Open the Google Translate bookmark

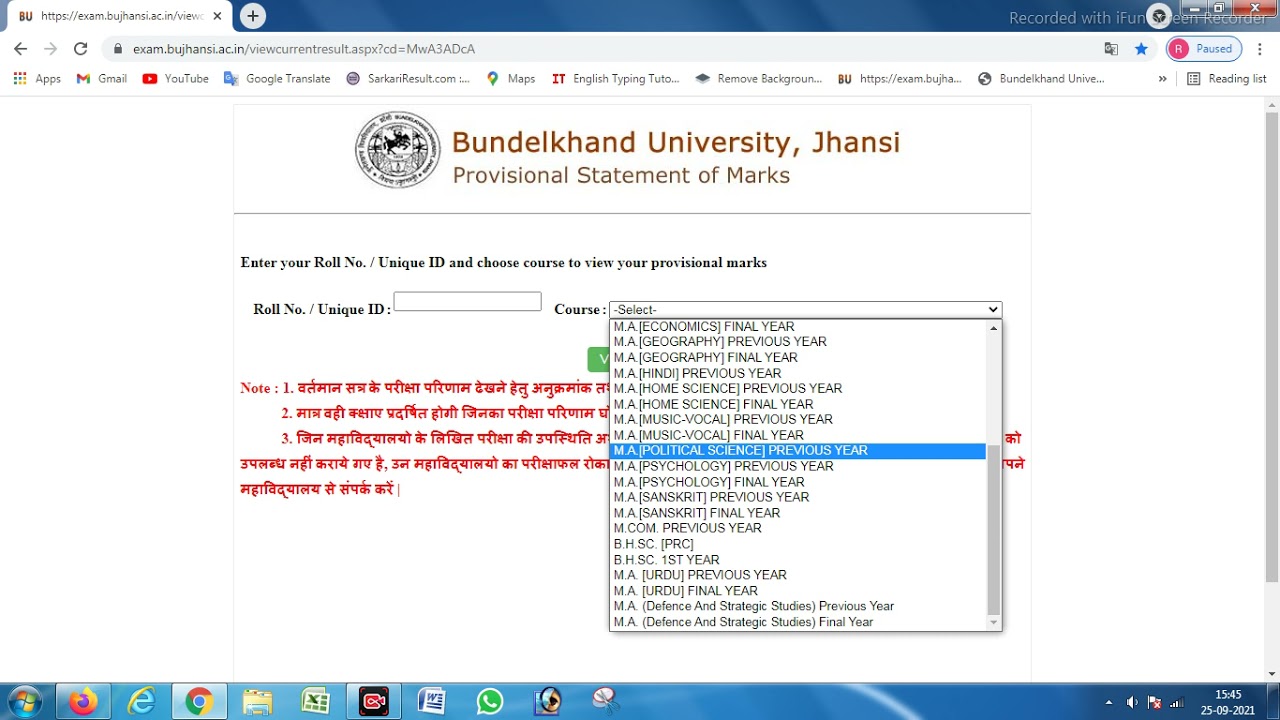277,78
